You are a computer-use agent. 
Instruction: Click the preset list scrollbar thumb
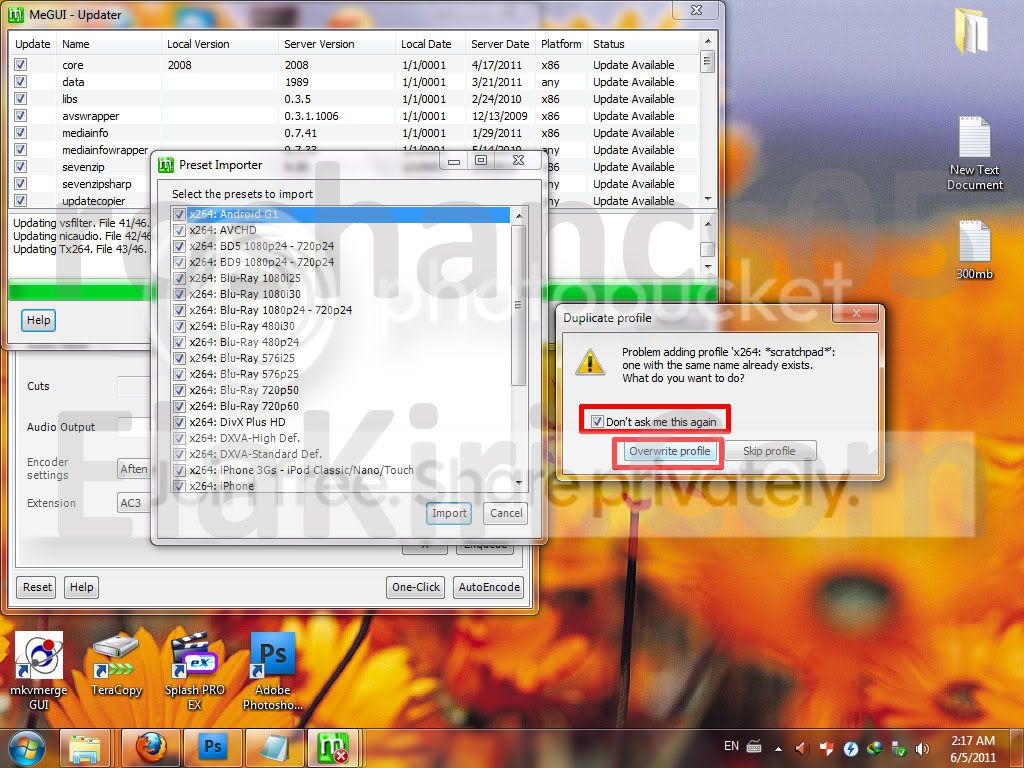point(519,305)
